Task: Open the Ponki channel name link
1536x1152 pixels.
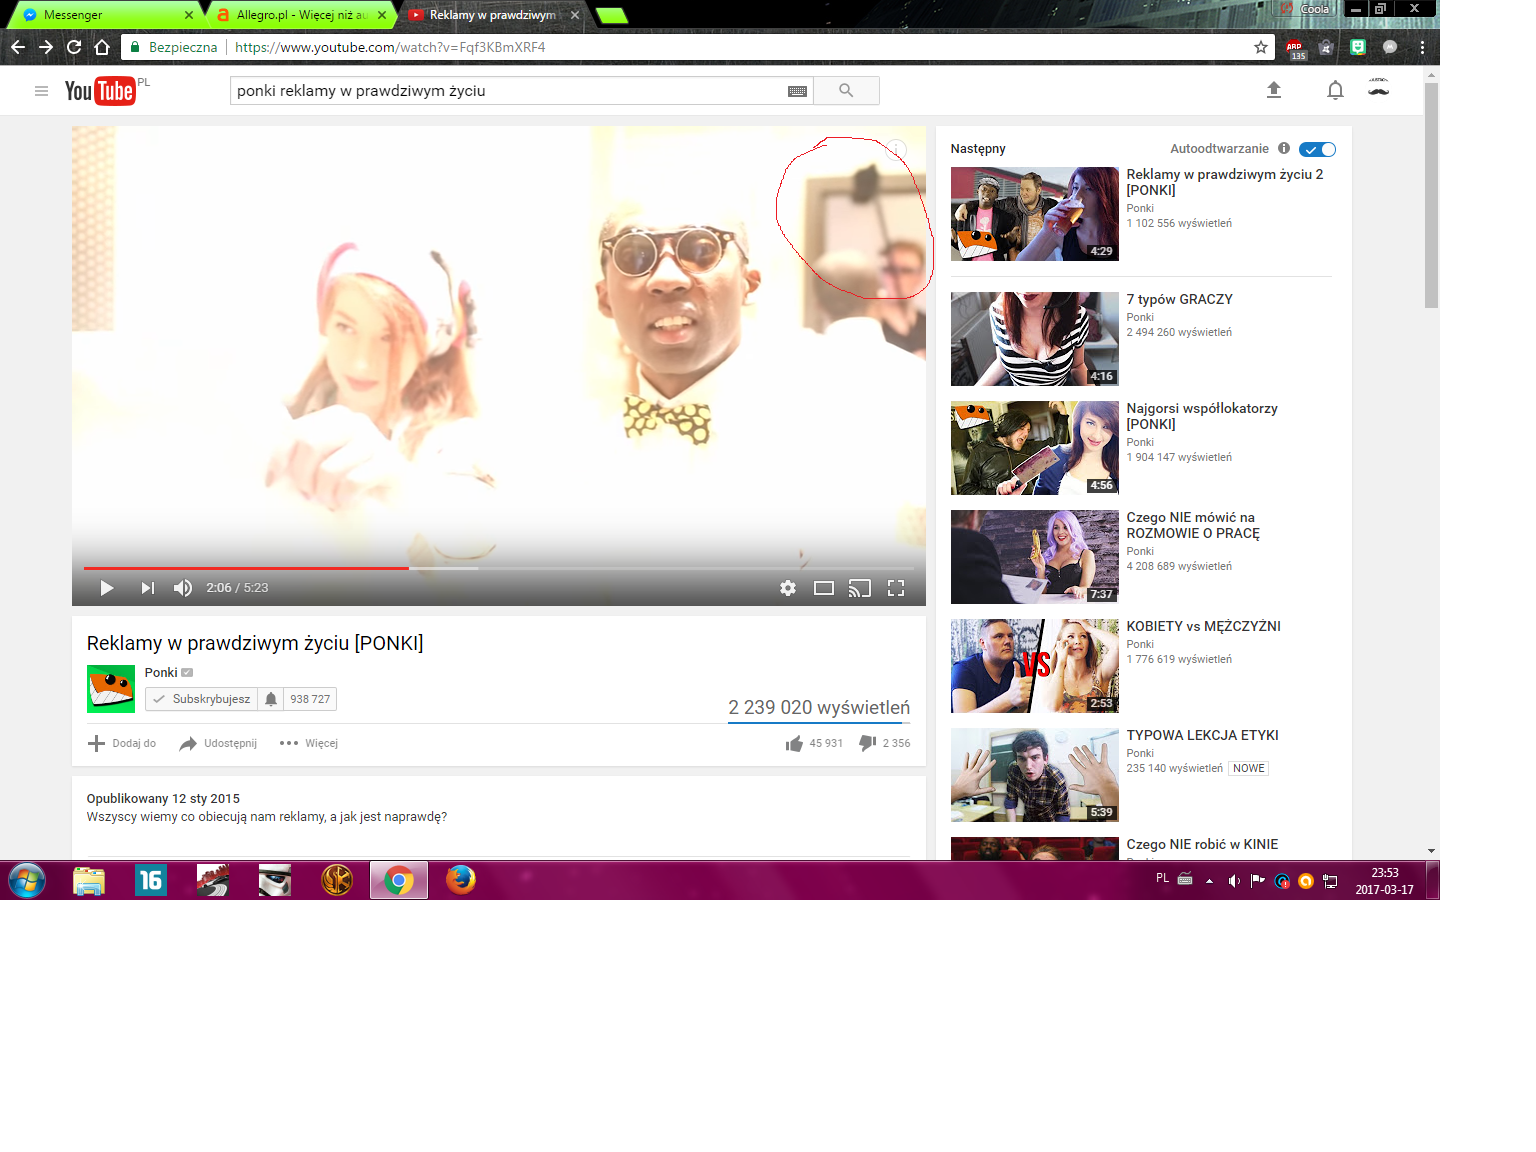Action: pyautogui.click(x=161, y=672)
